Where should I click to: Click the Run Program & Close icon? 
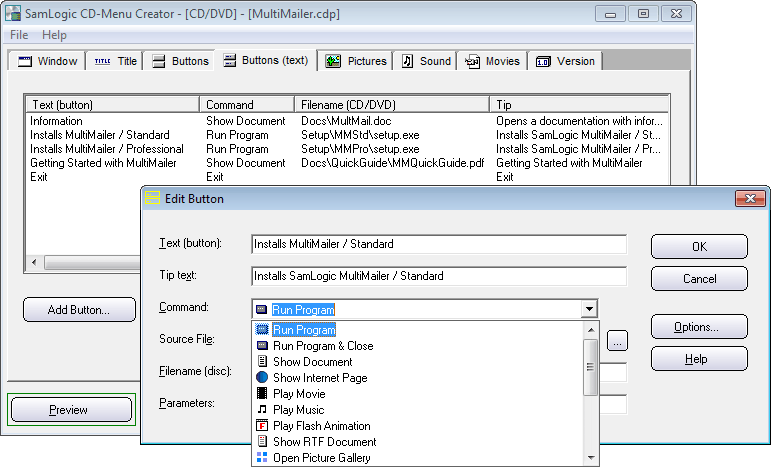tap(263, 346)
